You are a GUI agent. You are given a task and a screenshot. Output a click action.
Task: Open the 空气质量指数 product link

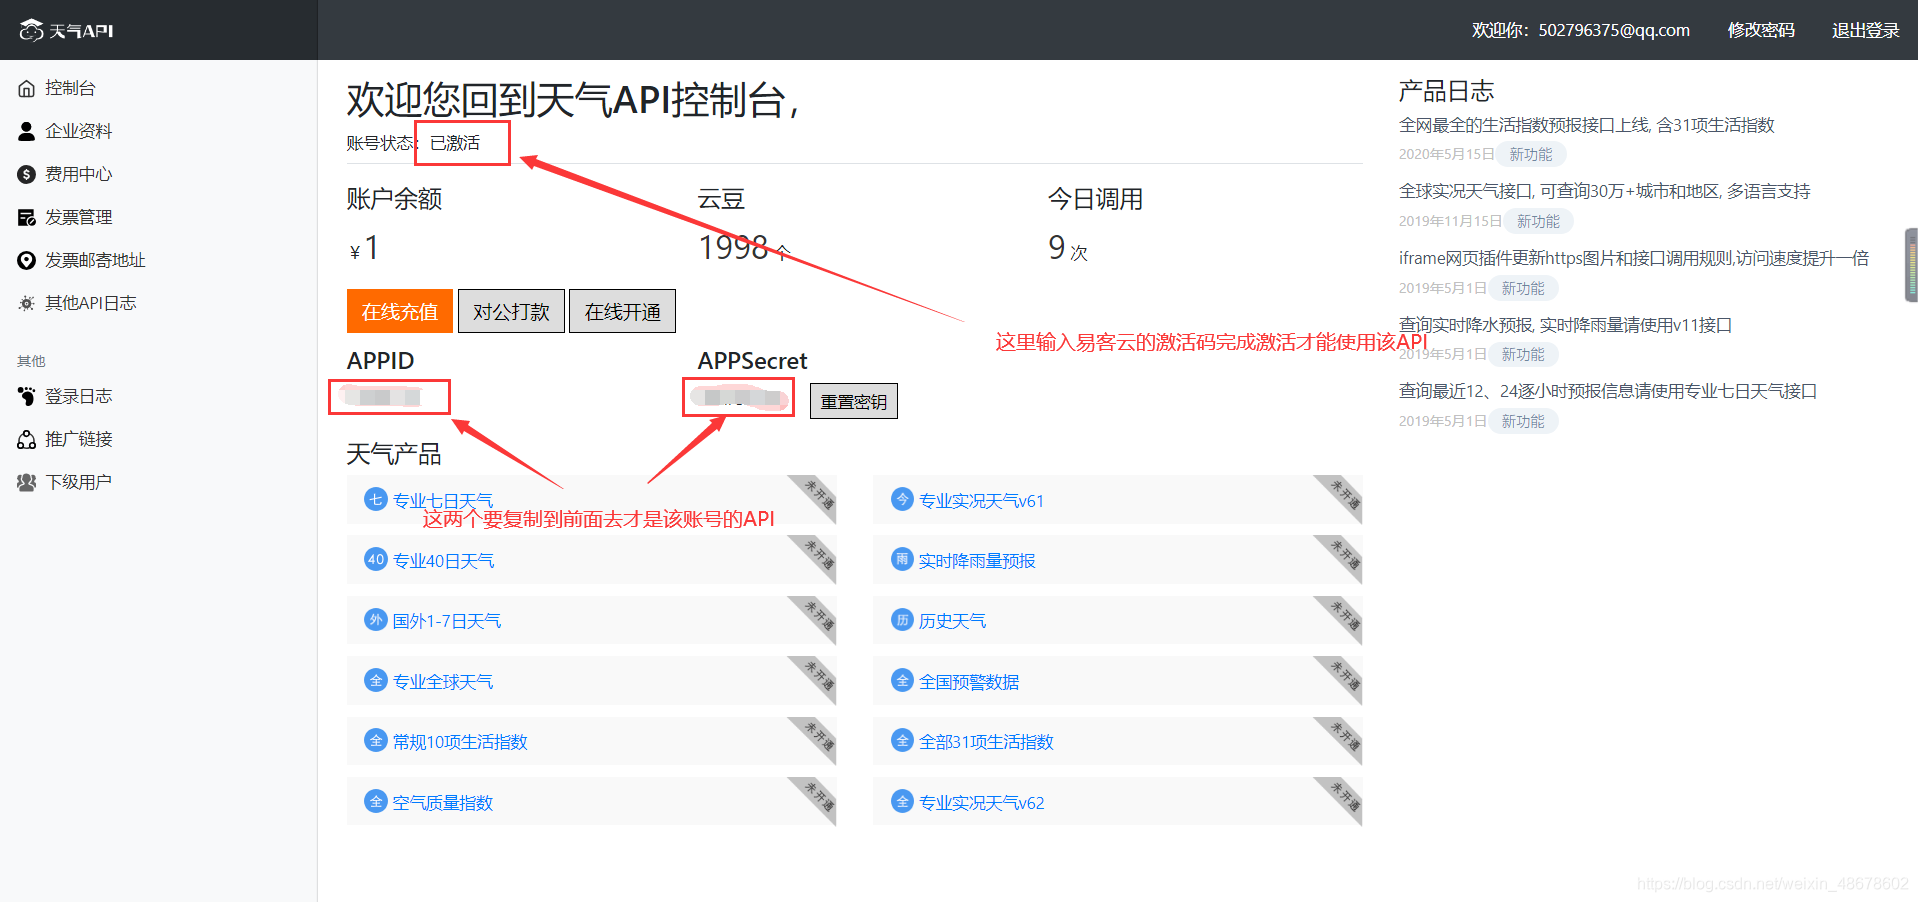click(443, 803)
